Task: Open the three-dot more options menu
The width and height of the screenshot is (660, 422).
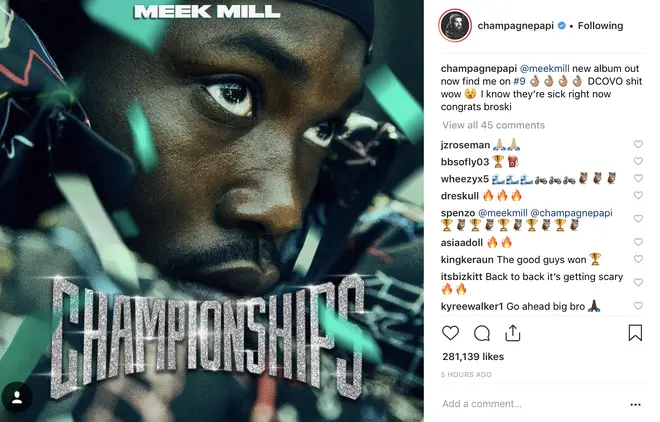Action: 636,405
